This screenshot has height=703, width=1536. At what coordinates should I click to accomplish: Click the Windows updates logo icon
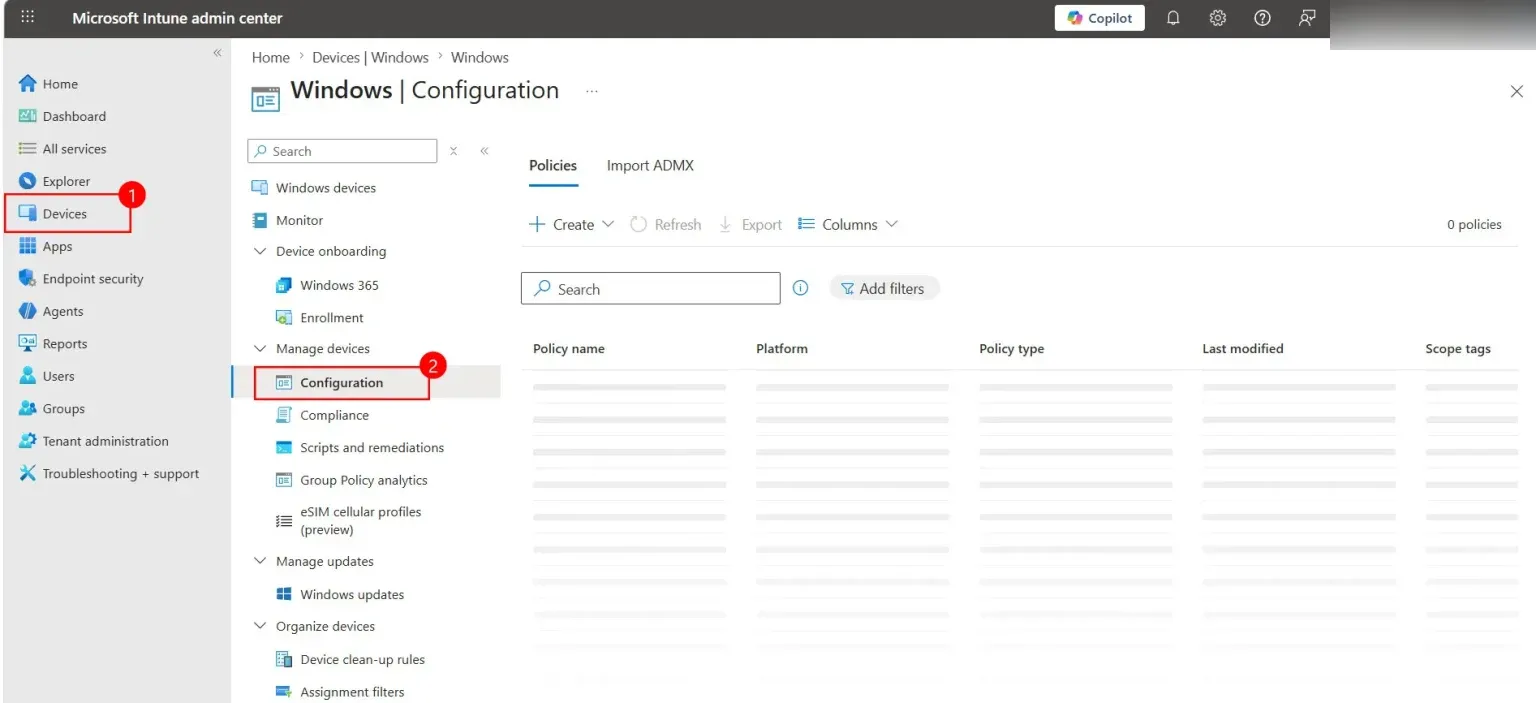coord(283,594)
